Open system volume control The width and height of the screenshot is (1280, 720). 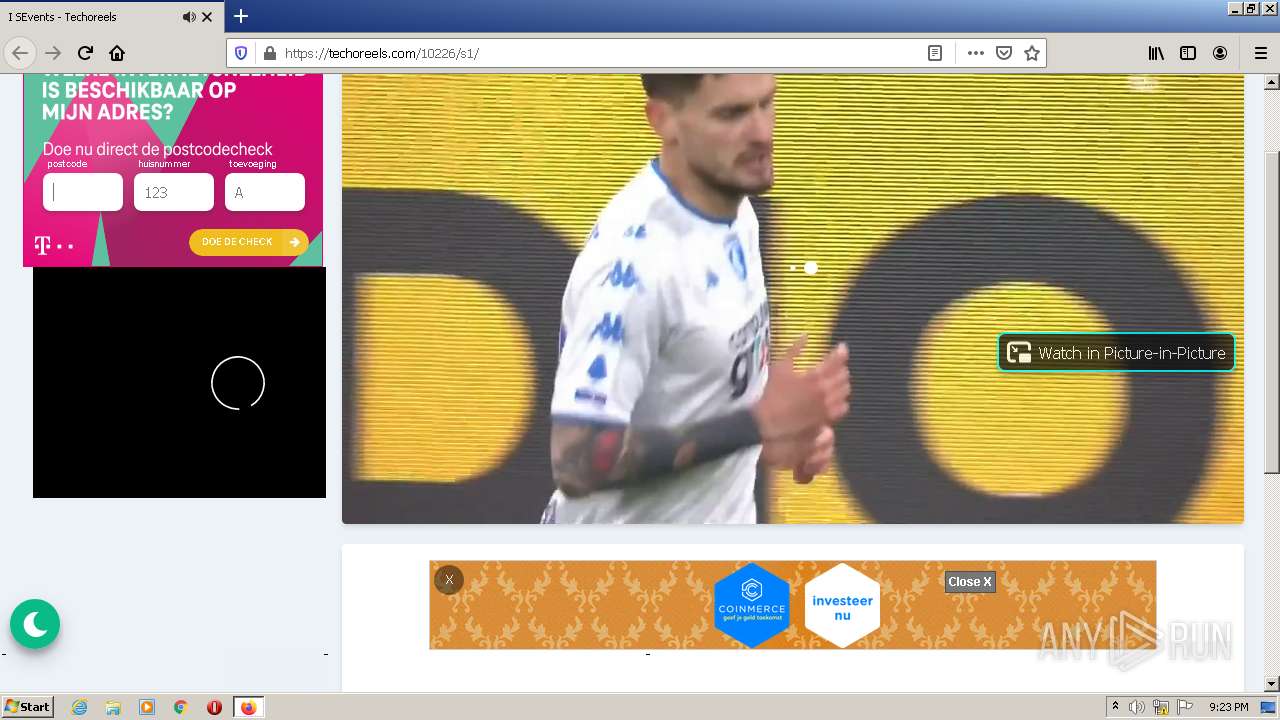(x=1137, y=707)
